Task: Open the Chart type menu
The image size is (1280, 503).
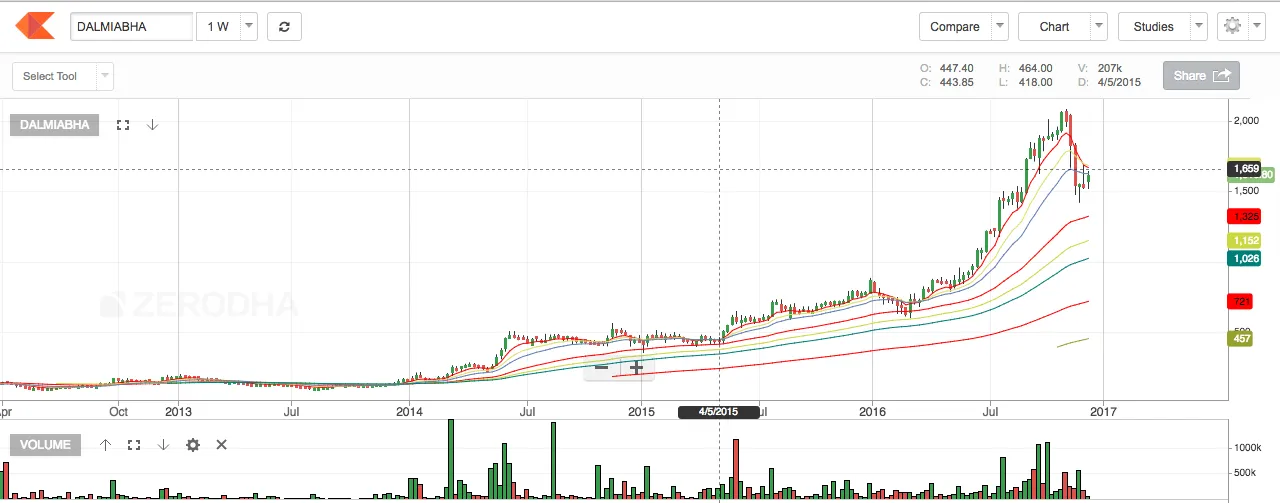Action: (x=1062, y=27)
